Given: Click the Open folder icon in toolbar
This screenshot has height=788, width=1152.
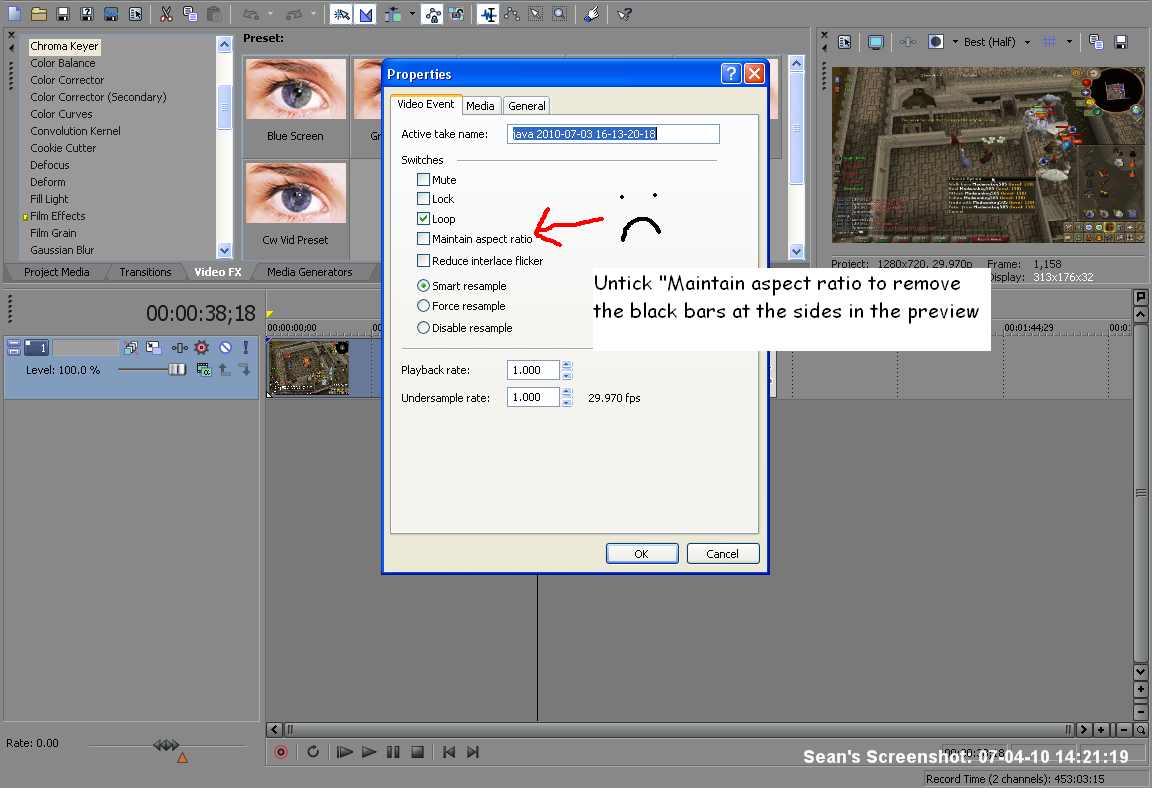Looking at the screenshot, I should [38, 14].
